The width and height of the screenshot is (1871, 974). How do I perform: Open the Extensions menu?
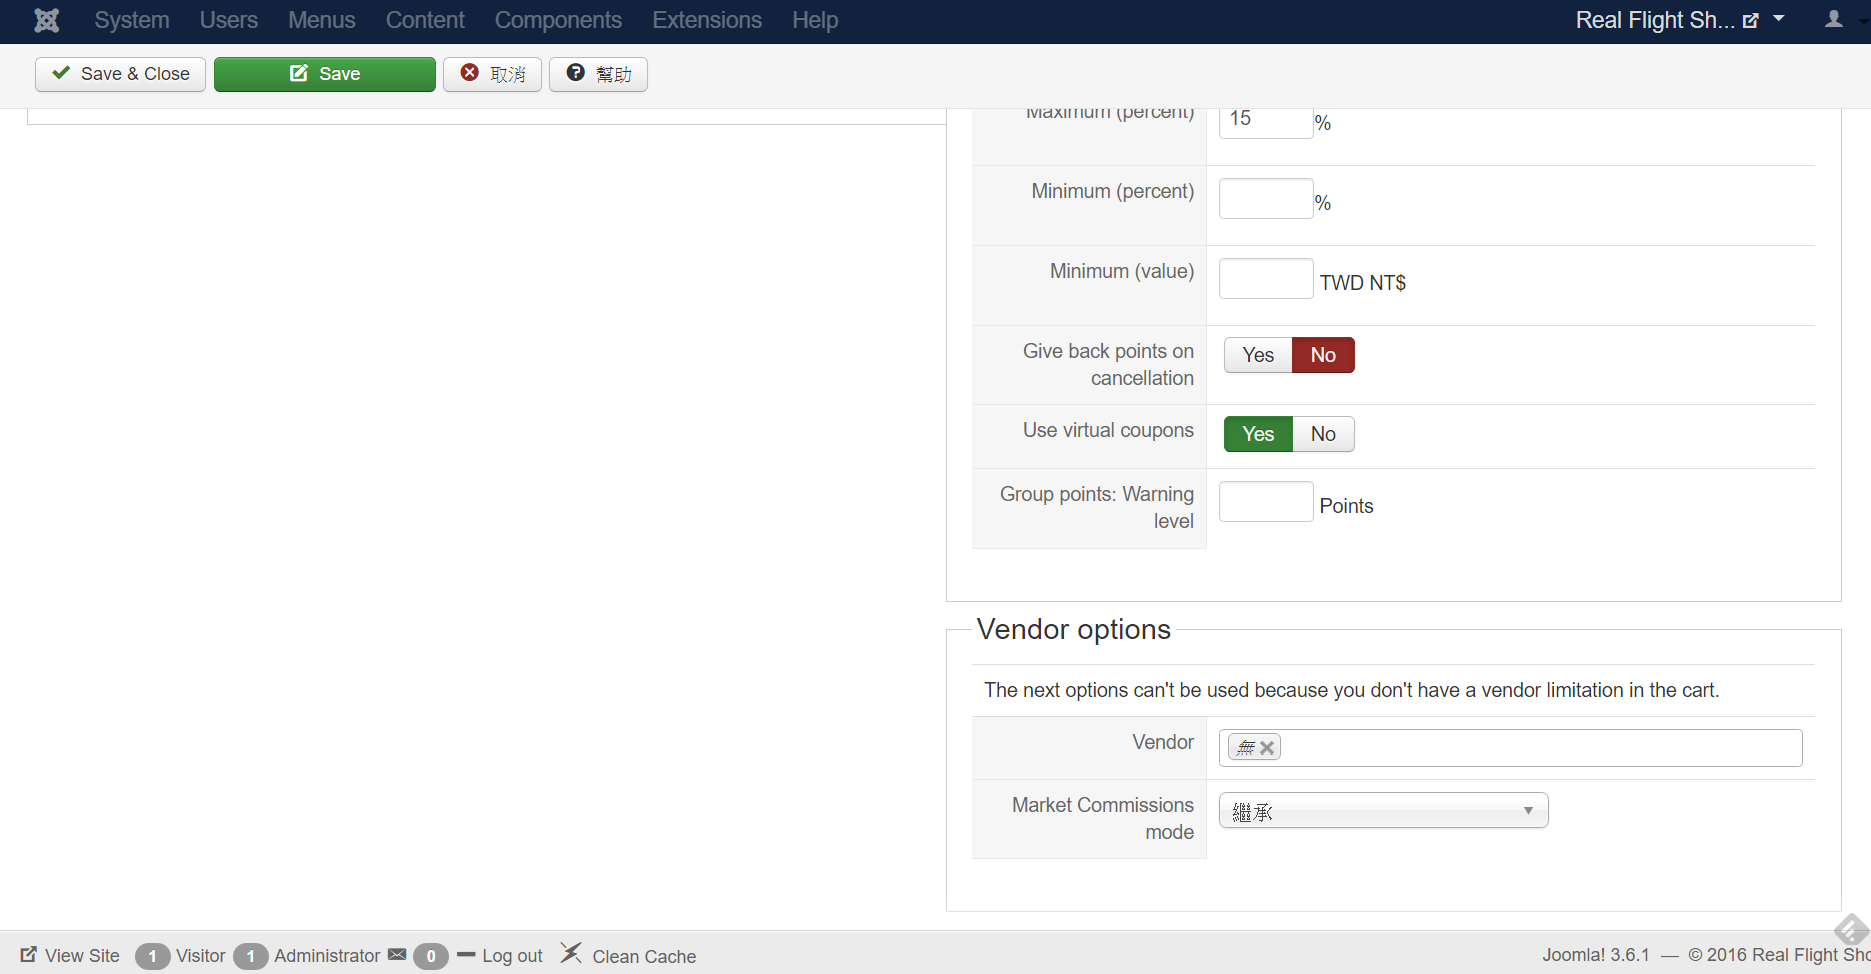[x=707, y=20]
